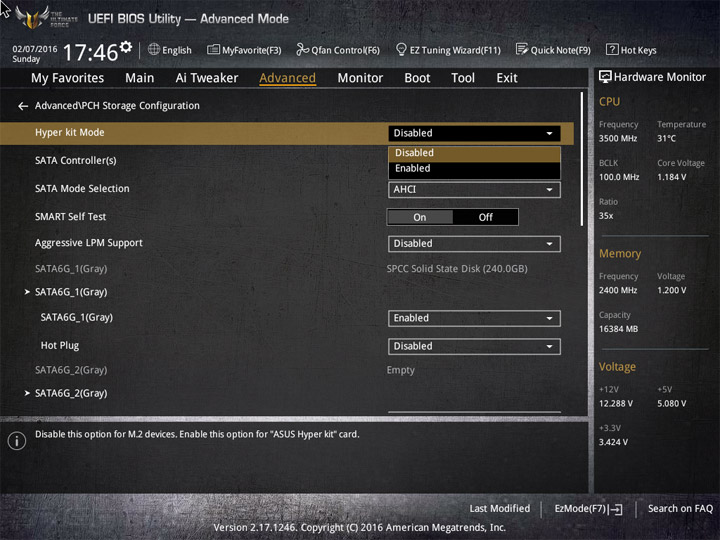Viewport: 720px width, 540px height.
Task: Select the Advanced tab
Action: (x=287, y=78)
